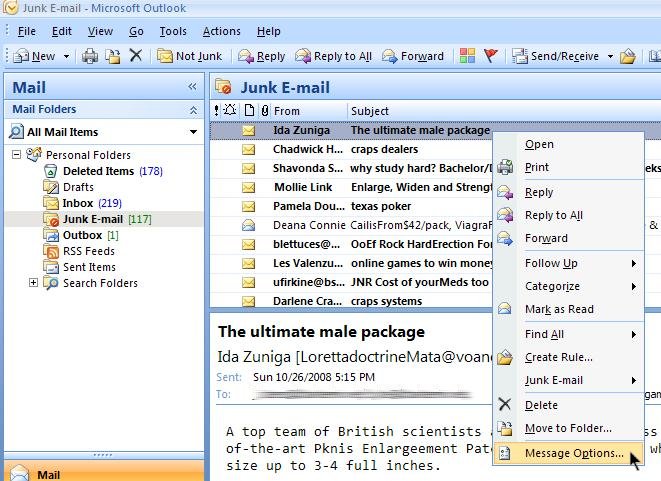Choose Mark as Read in context menu
The width and height of the screenshot is (661, 481).
(x=569, y=309)
